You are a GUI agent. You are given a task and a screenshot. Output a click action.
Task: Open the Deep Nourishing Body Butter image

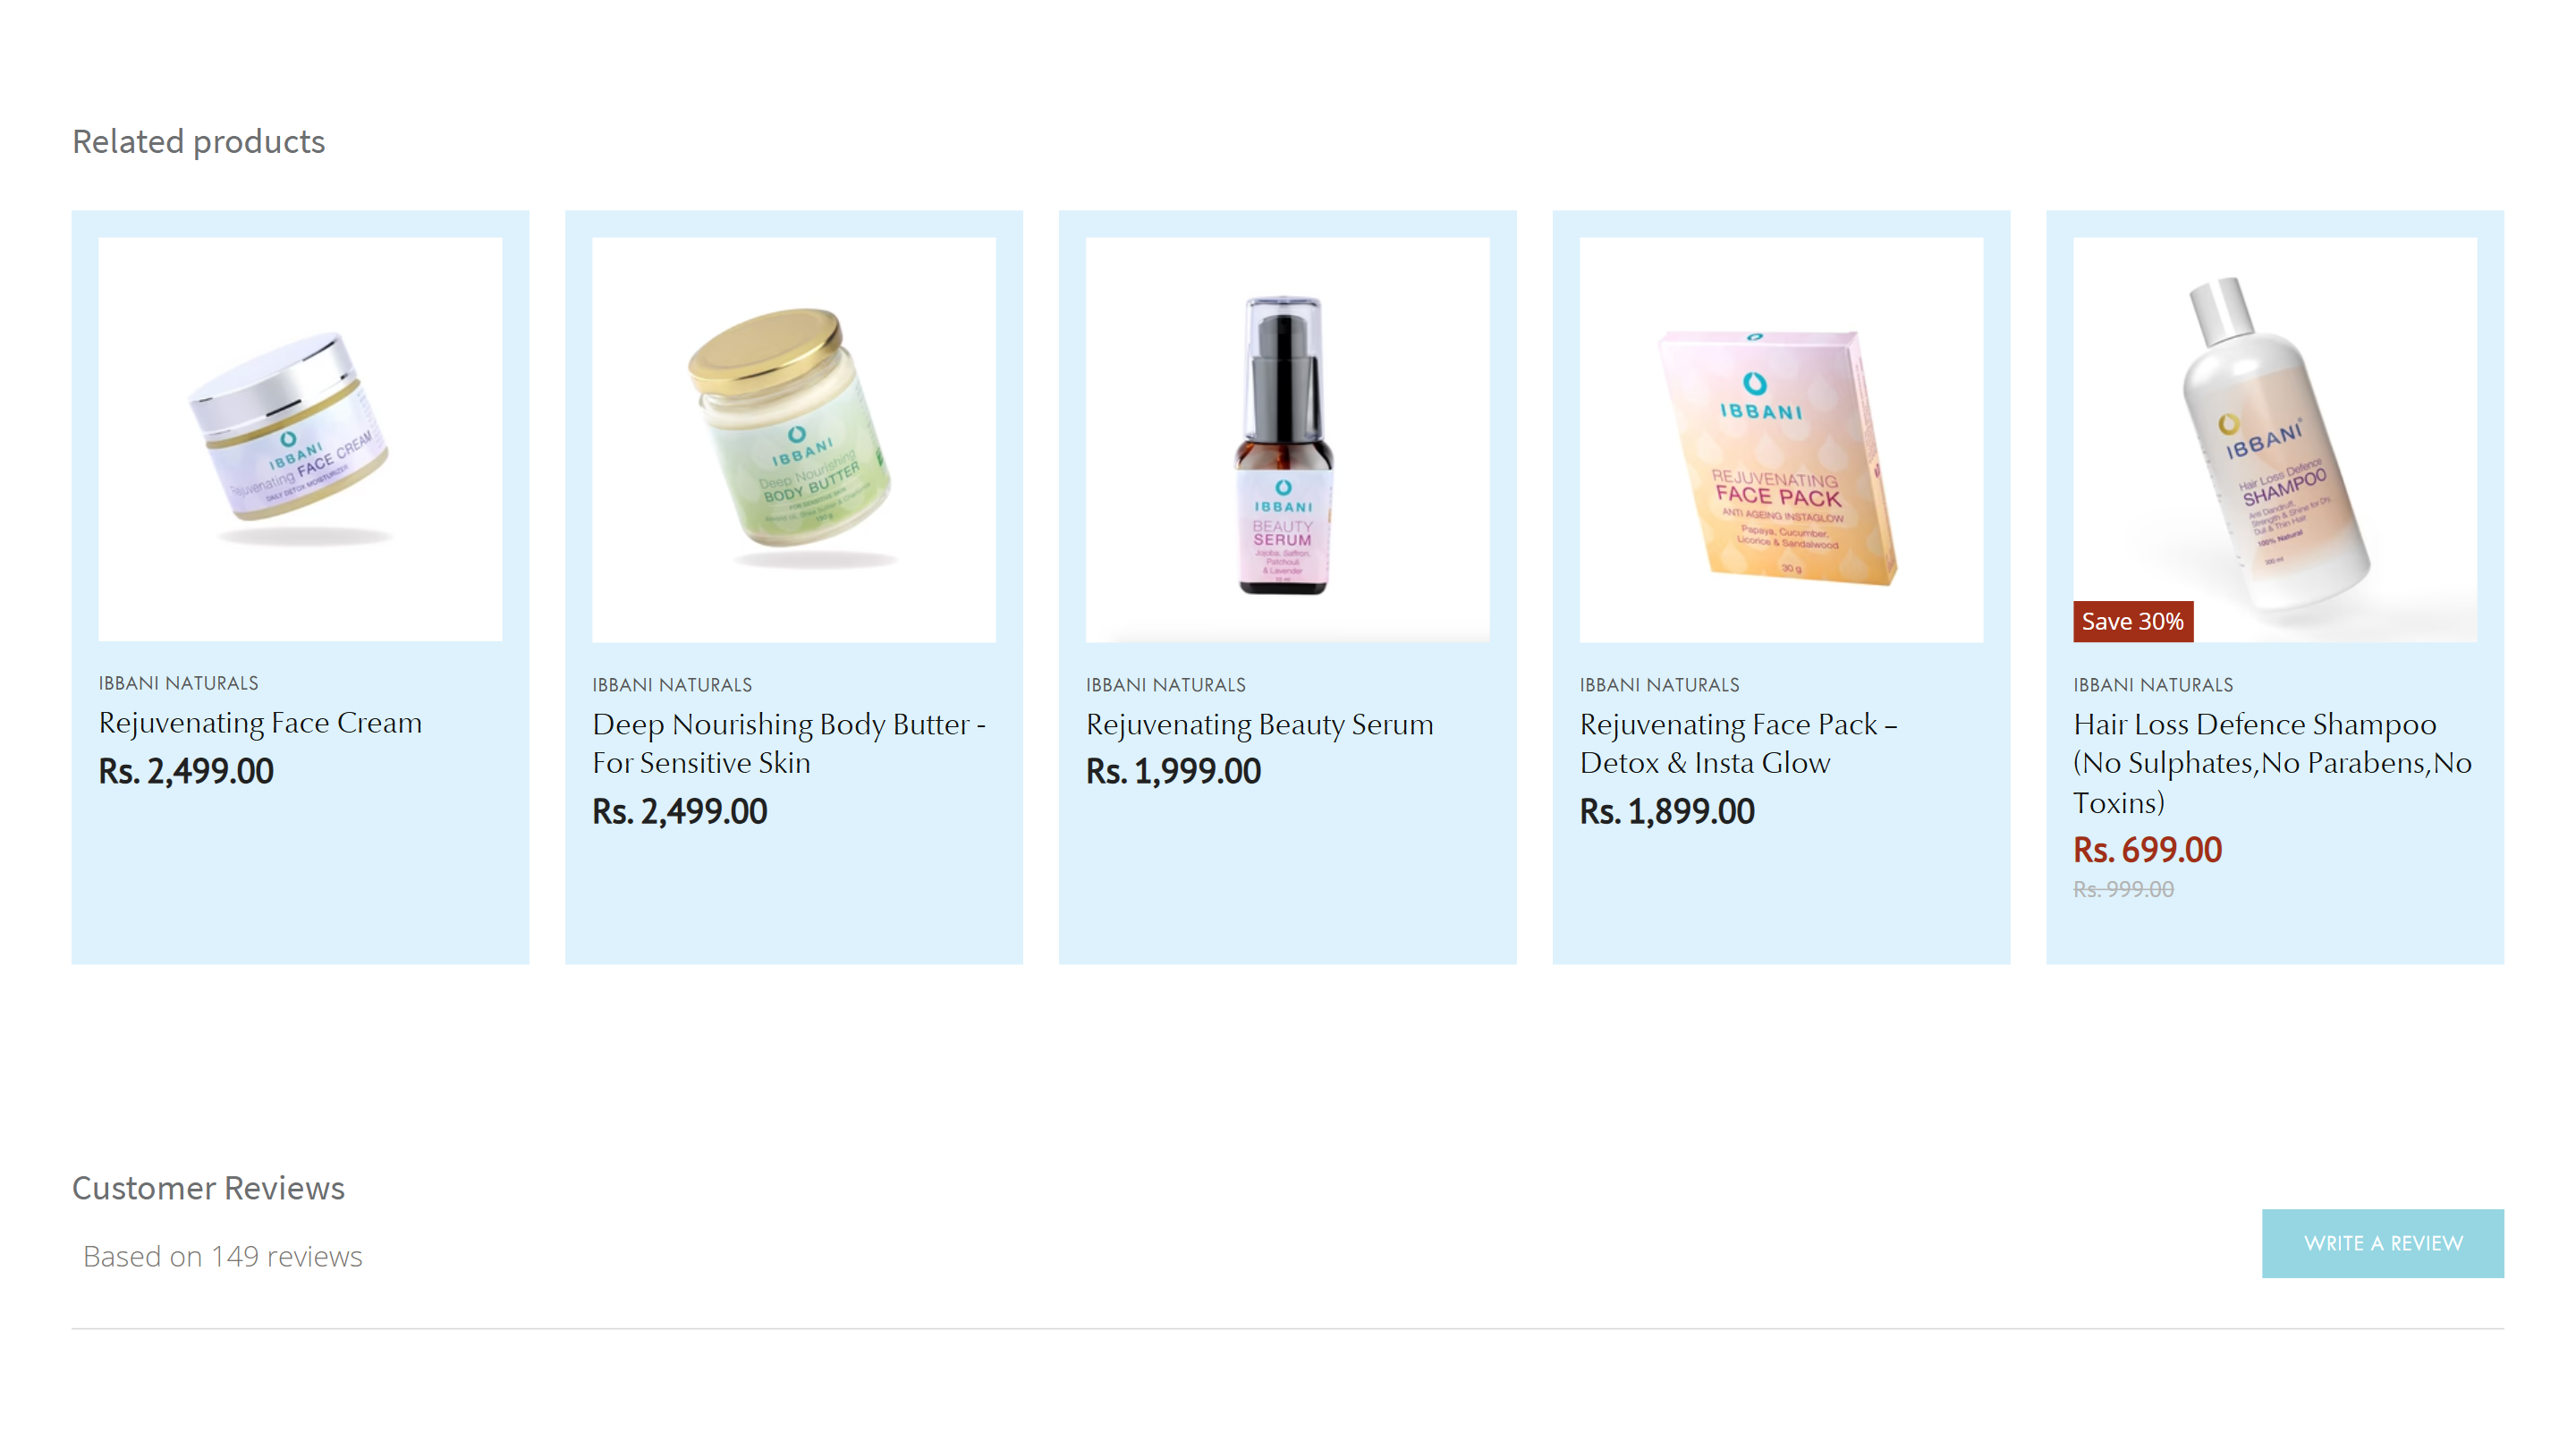point(793,439)
